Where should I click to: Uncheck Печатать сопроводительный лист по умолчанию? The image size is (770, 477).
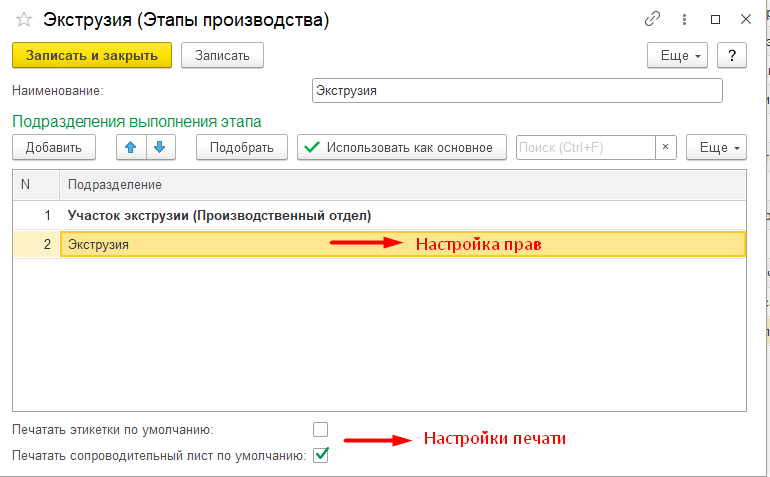tap(320, 456)
